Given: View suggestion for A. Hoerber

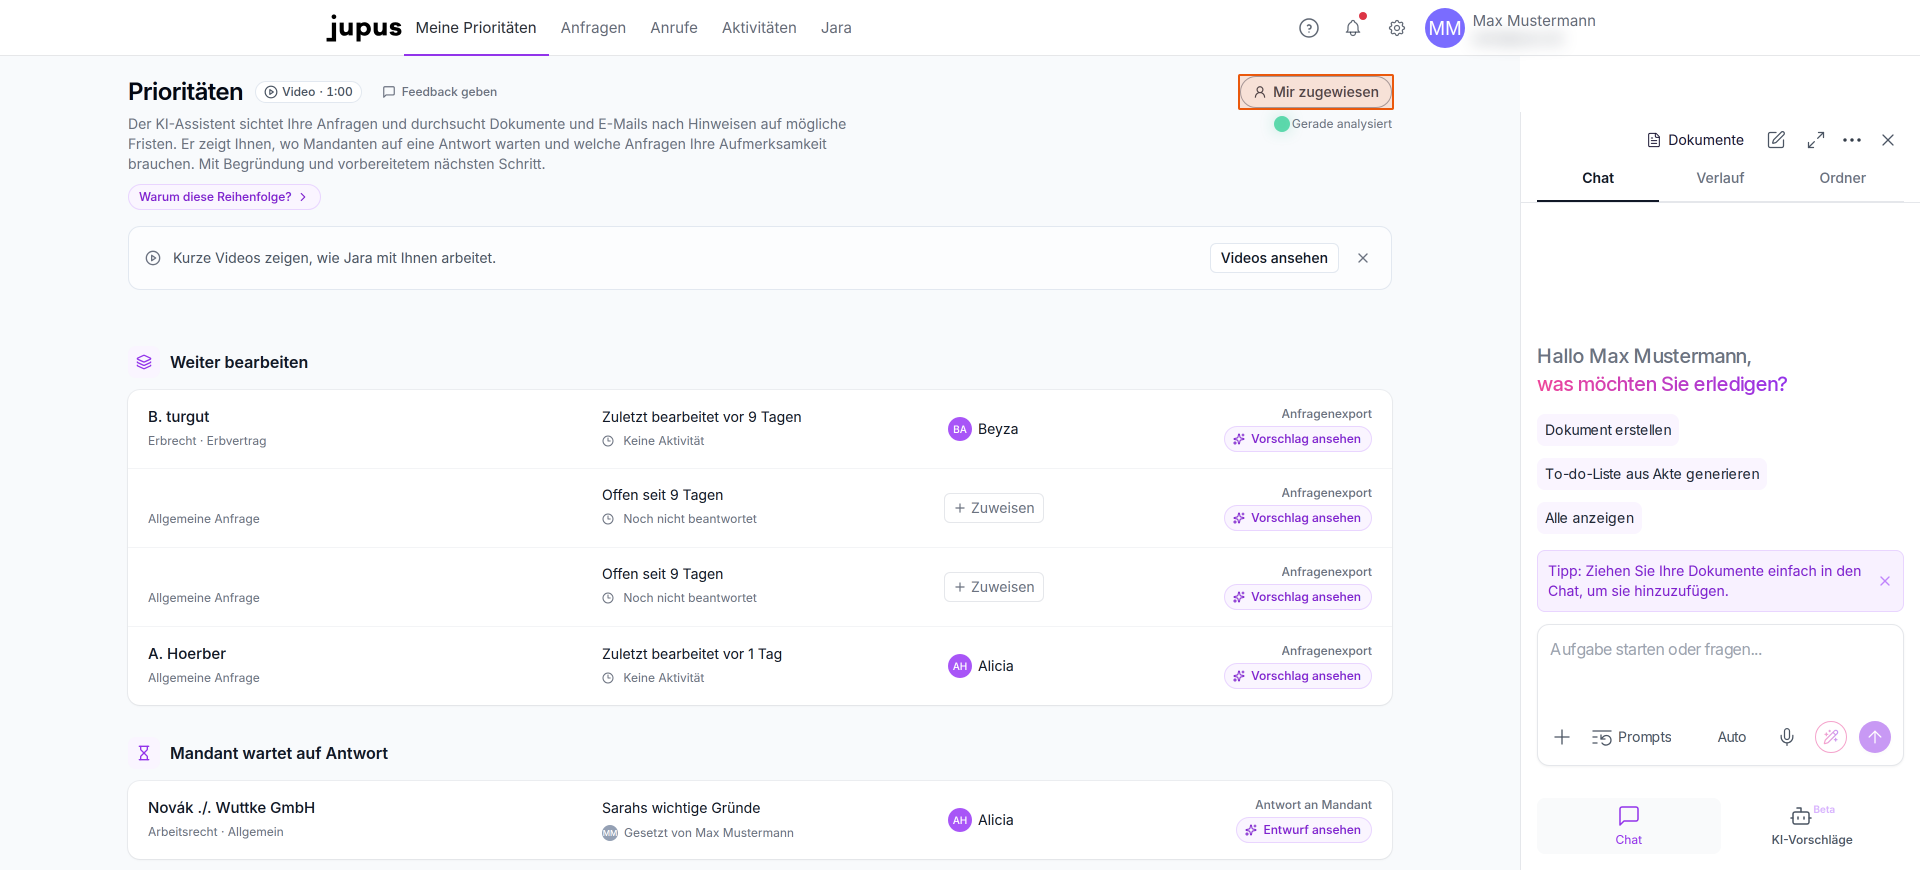Looking at the screenshot, I should coord(1298,676).
